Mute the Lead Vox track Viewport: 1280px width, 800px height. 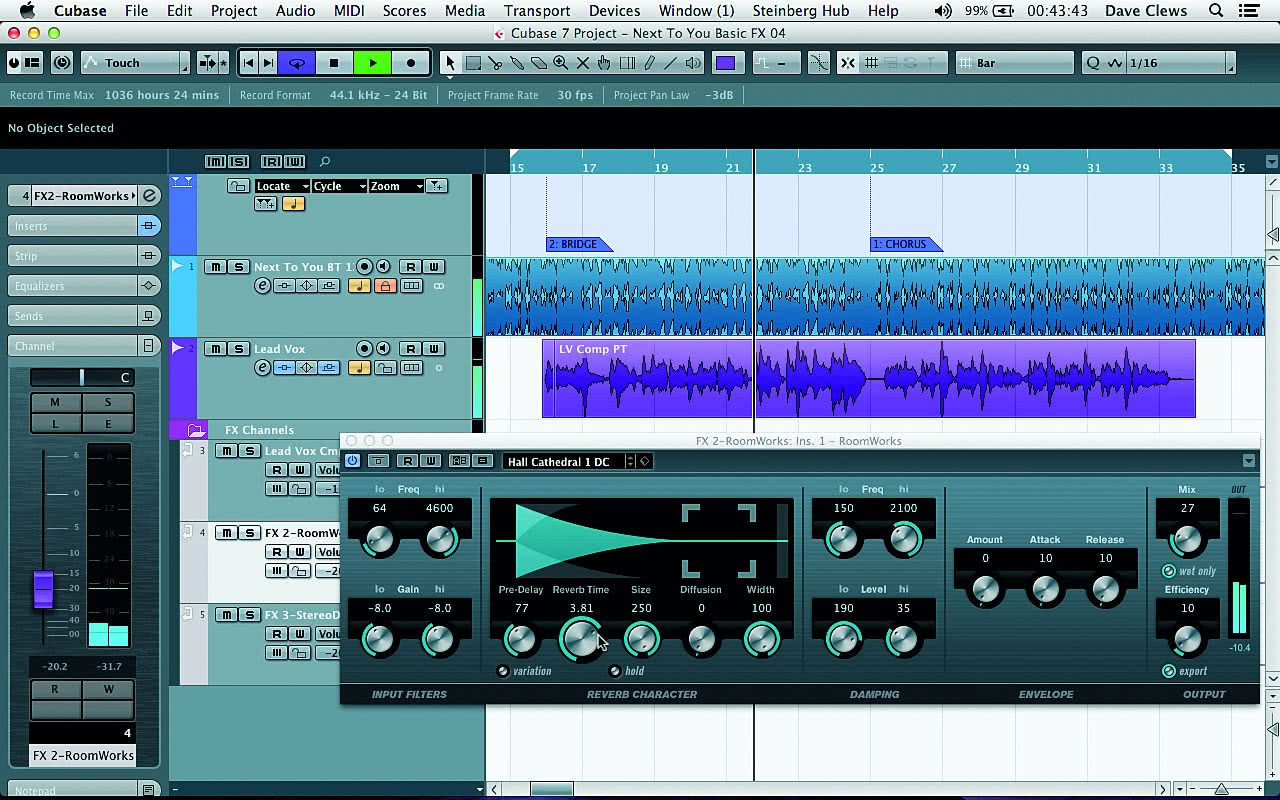point(216,349)
